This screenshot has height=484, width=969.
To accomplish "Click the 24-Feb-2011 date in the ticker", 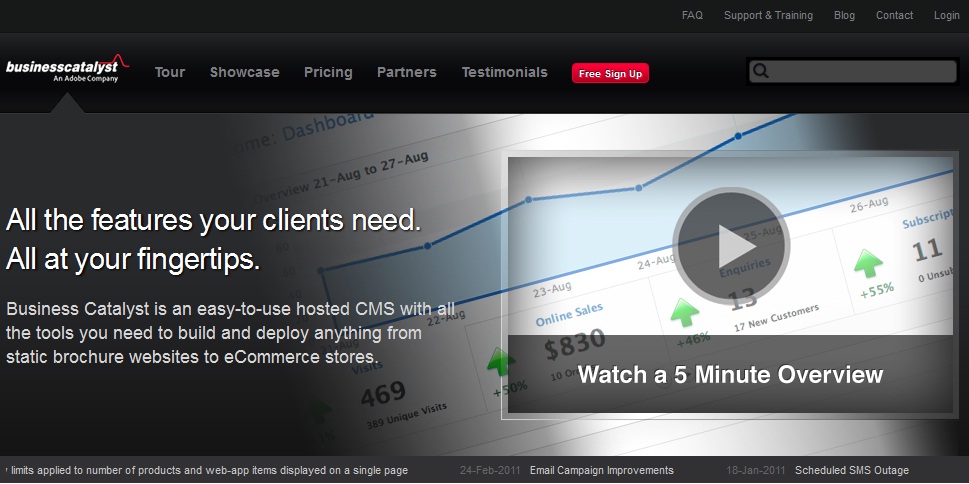I will click(x=490, y=470).
